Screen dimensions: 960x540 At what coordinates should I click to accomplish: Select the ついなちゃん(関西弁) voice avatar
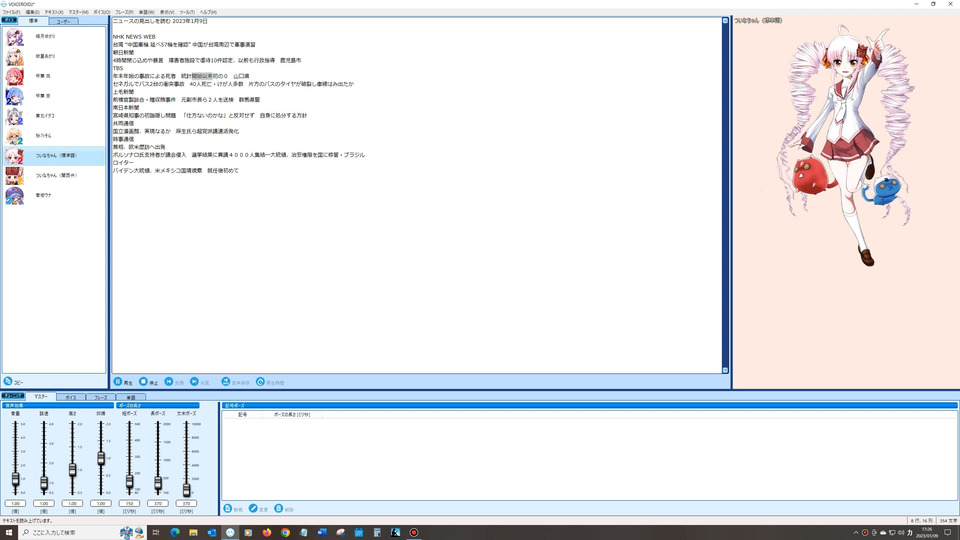pyautogui.click(x=14, y=176)
